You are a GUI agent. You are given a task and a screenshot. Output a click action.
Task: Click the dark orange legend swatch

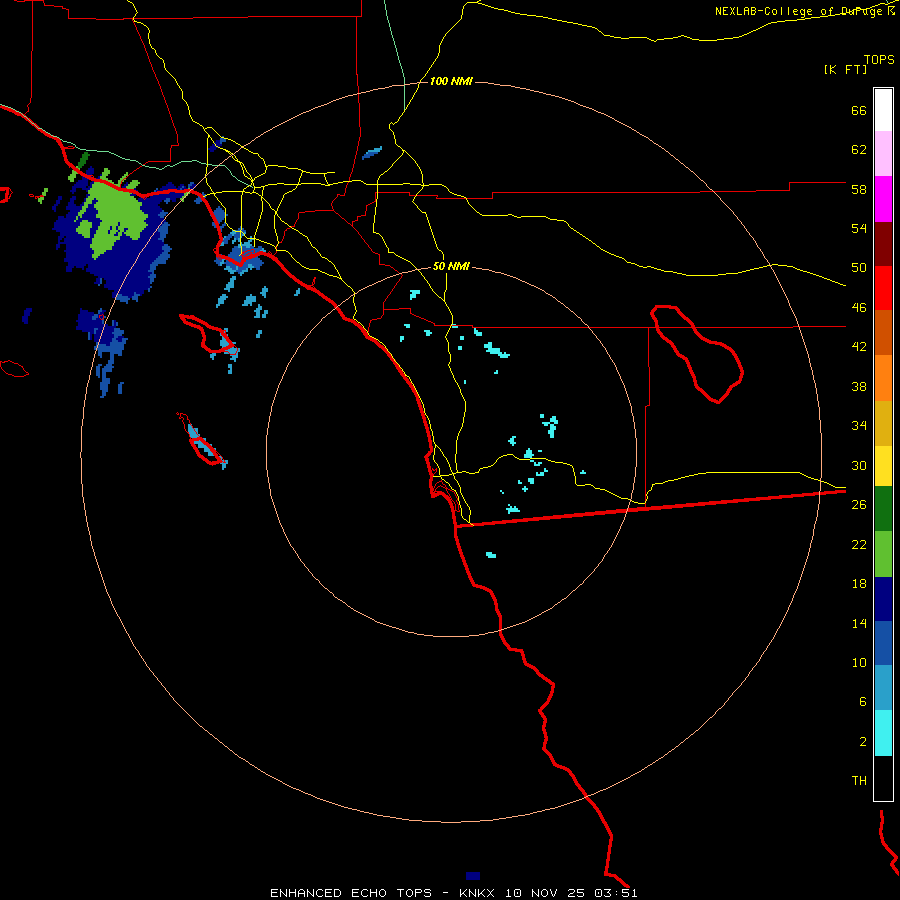point(883,332)
